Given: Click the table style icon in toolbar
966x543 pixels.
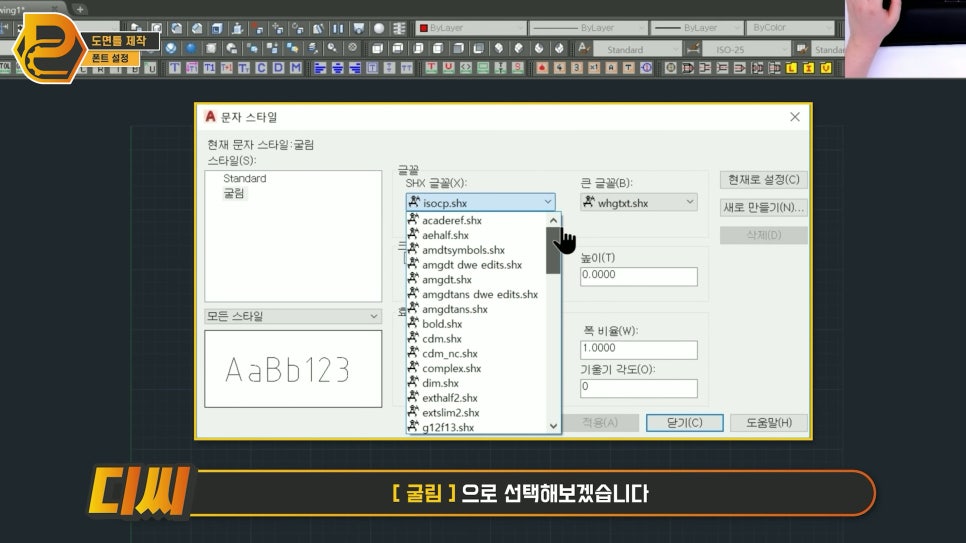Looking at the screenshot, I should [x=802, y=48].
